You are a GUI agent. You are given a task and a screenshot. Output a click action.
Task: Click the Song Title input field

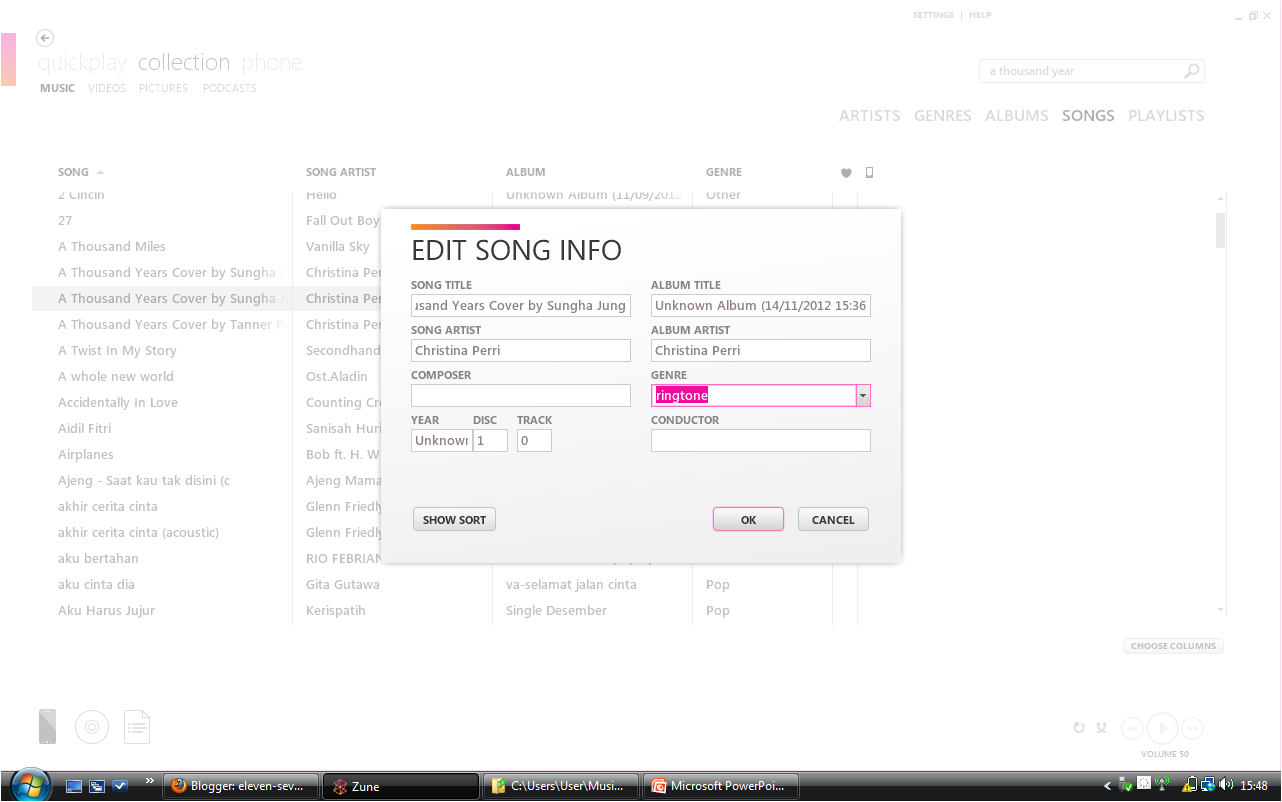coord(521,306)
